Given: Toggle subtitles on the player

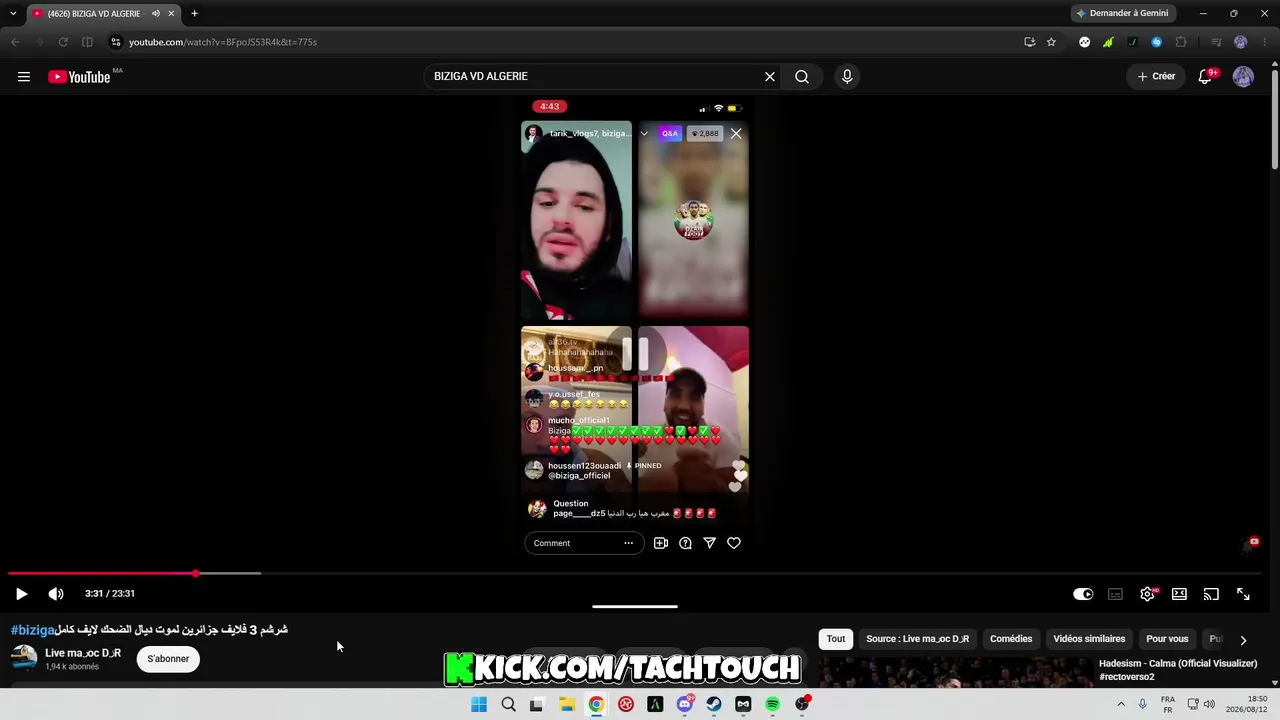Looking at the screenshot, I should tap(1115, 594).
